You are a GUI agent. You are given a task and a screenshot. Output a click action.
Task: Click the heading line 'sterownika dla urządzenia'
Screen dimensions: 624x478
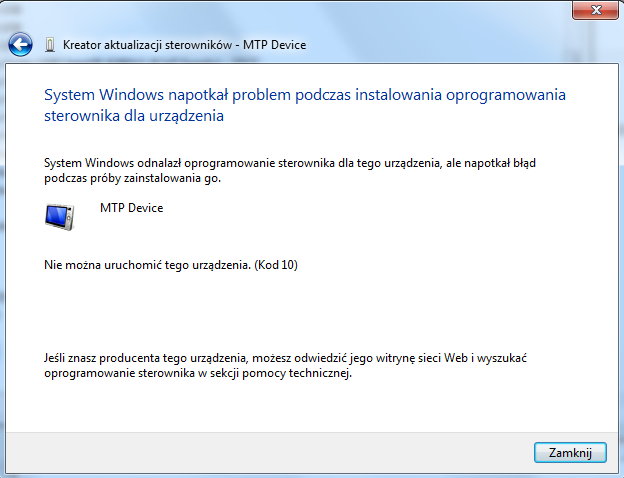click(134, 116)
